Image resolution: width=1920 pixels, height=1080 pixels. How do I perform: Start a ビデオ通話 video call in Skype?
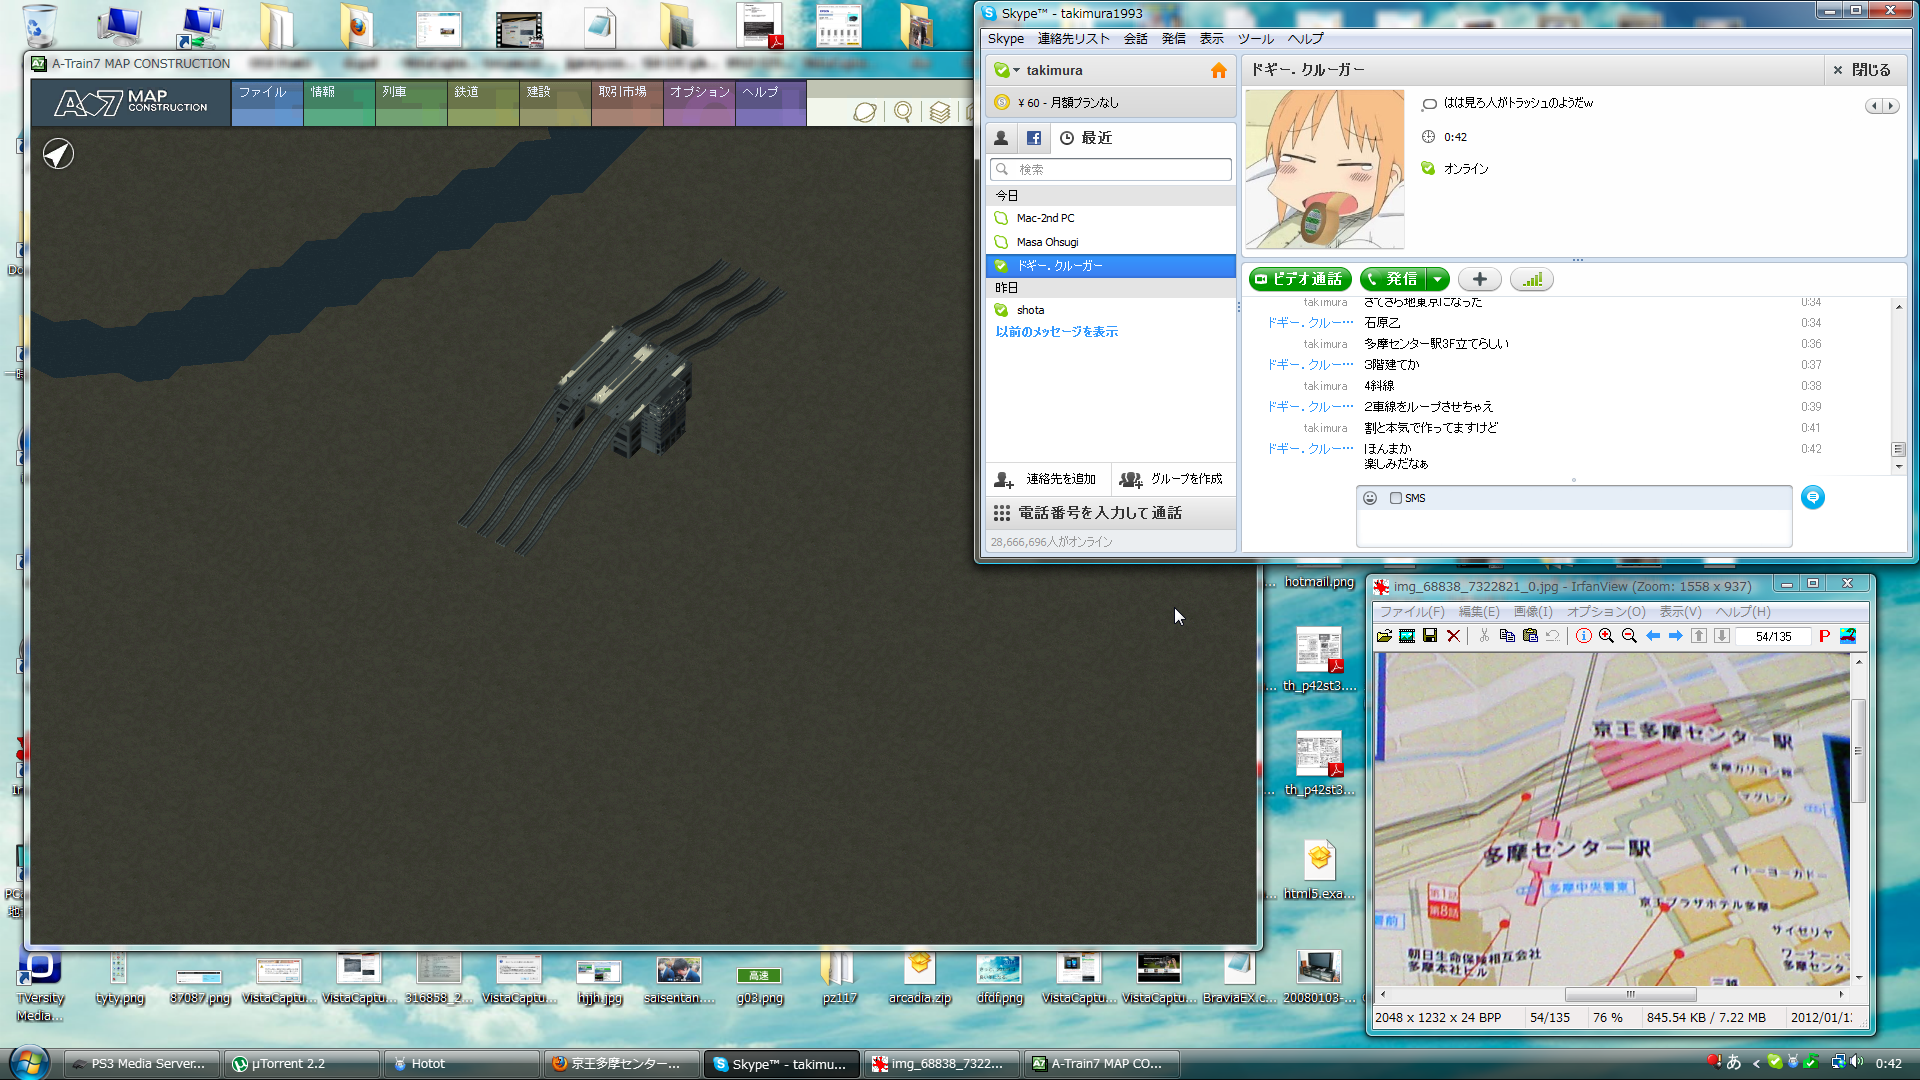click(x=1299, y=279)
